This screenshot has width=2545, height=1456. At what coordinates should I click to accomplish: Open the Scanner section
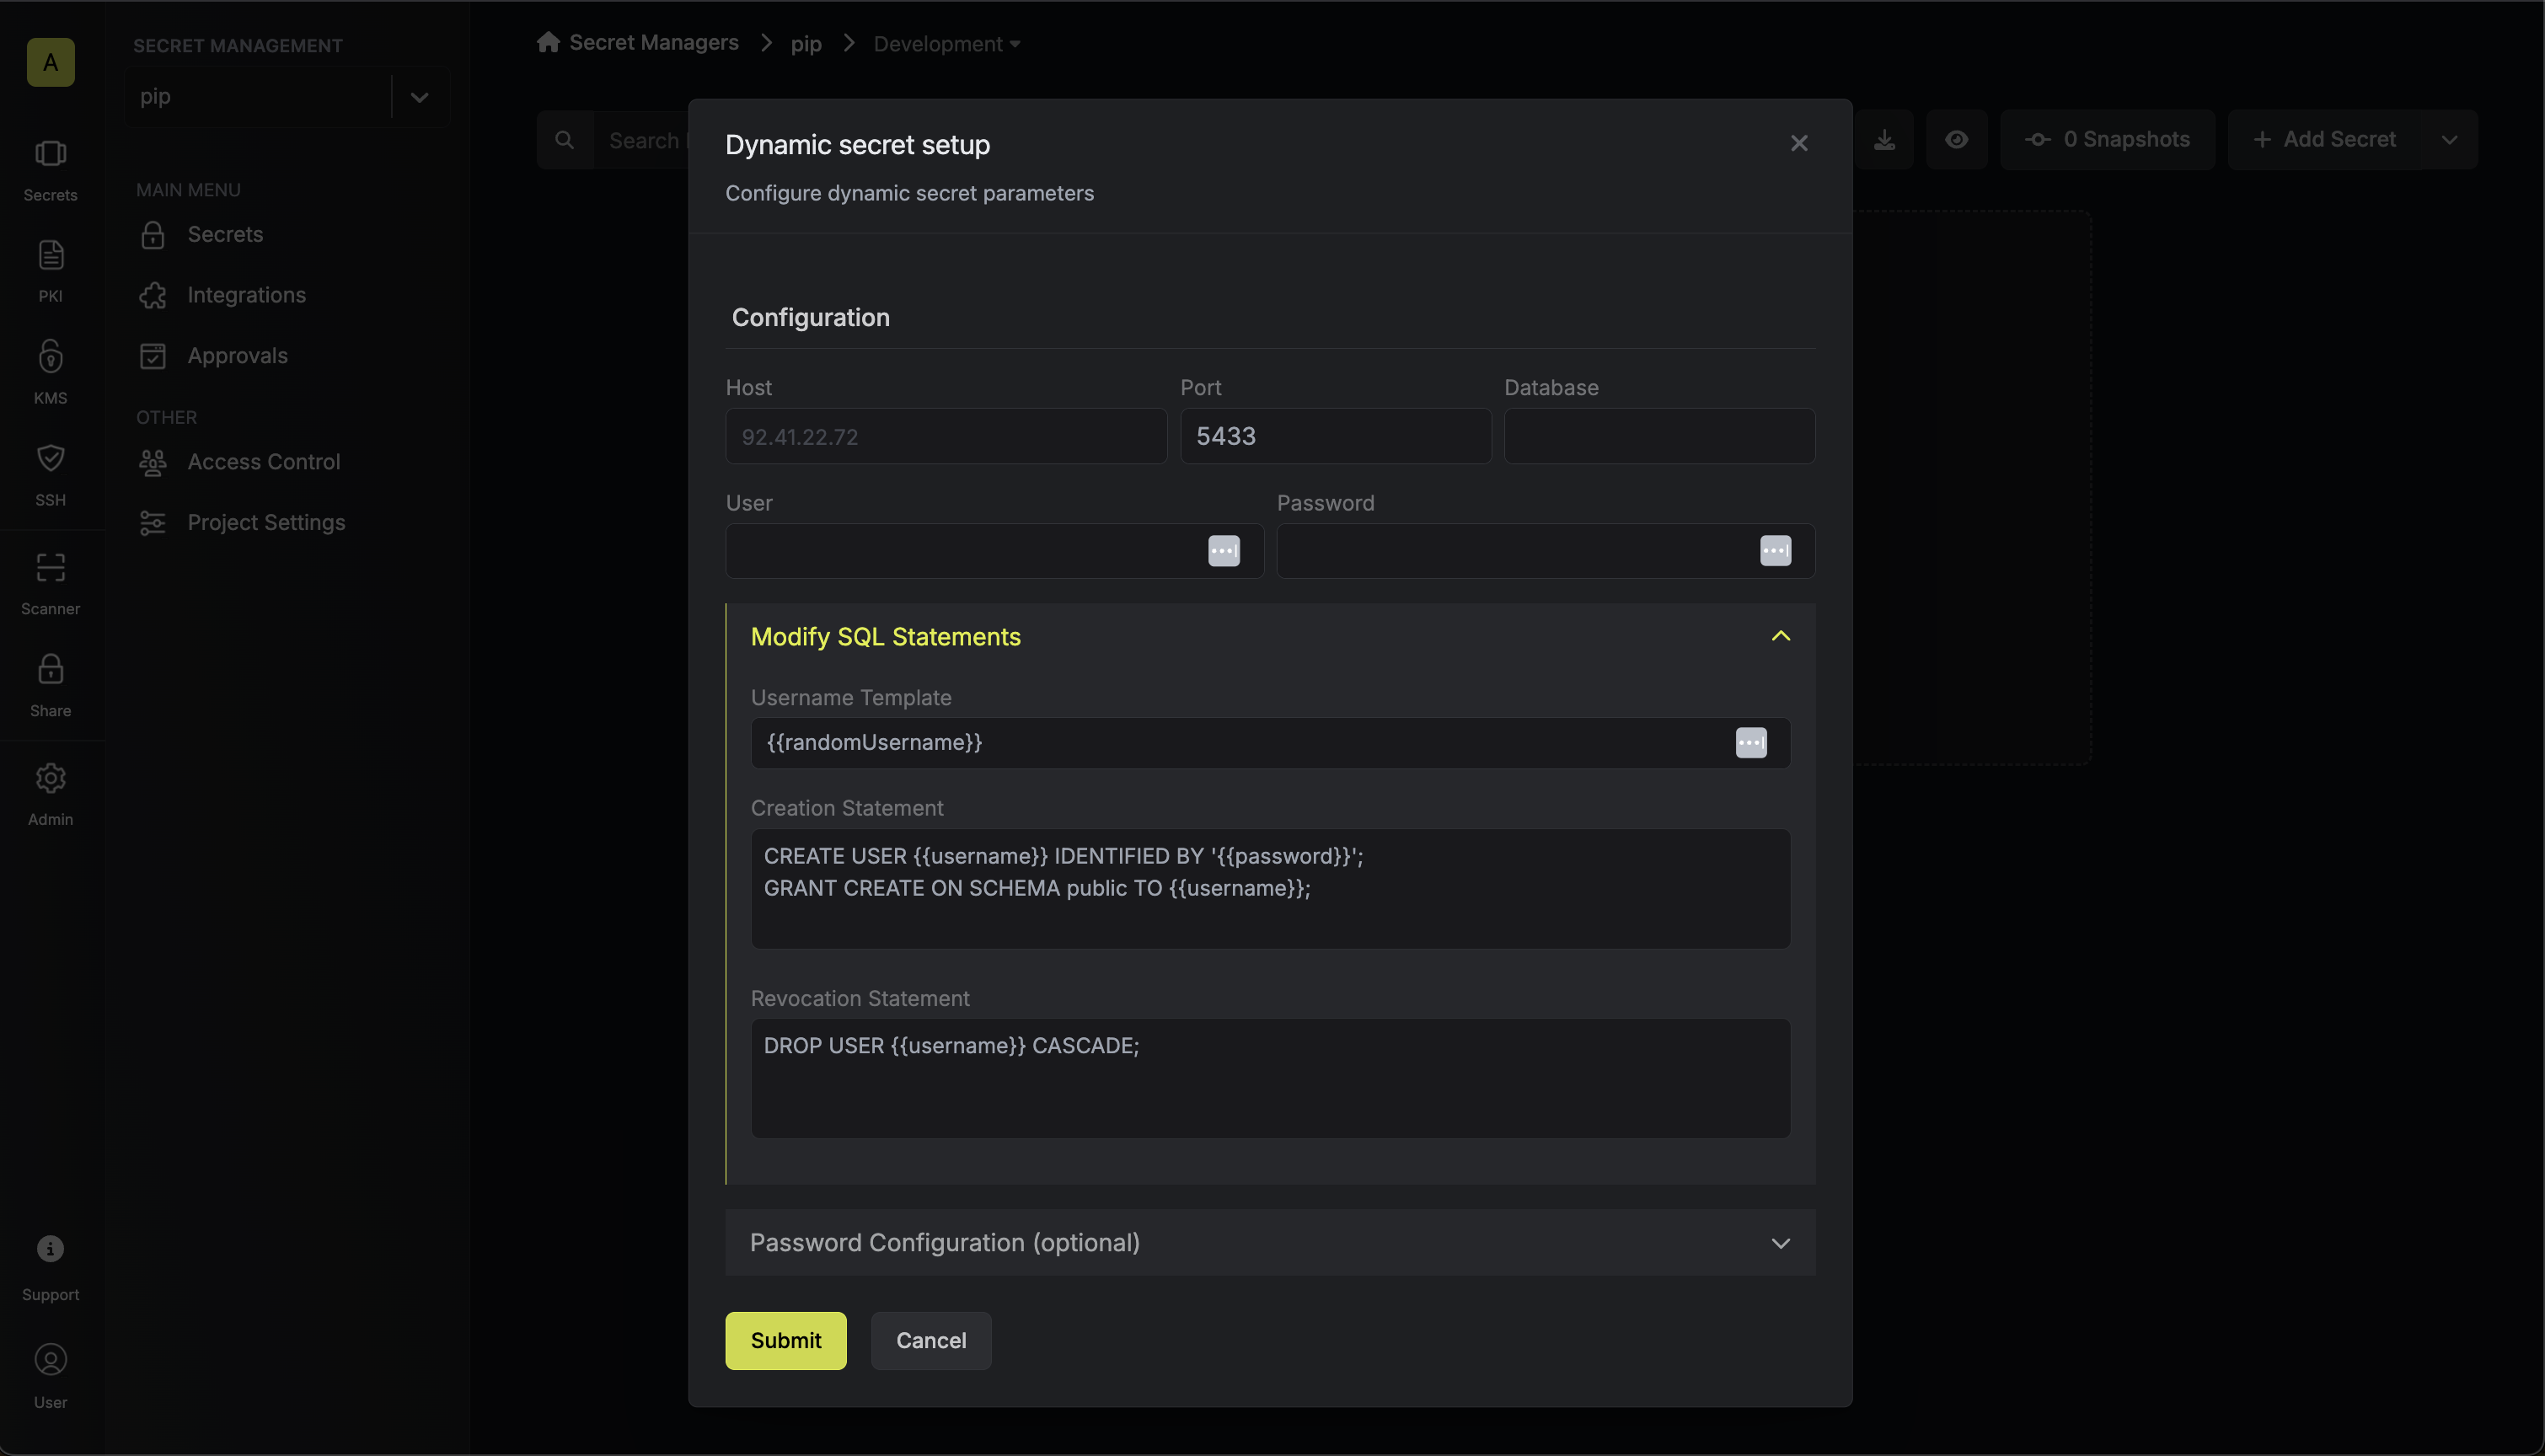click(50, 584)
